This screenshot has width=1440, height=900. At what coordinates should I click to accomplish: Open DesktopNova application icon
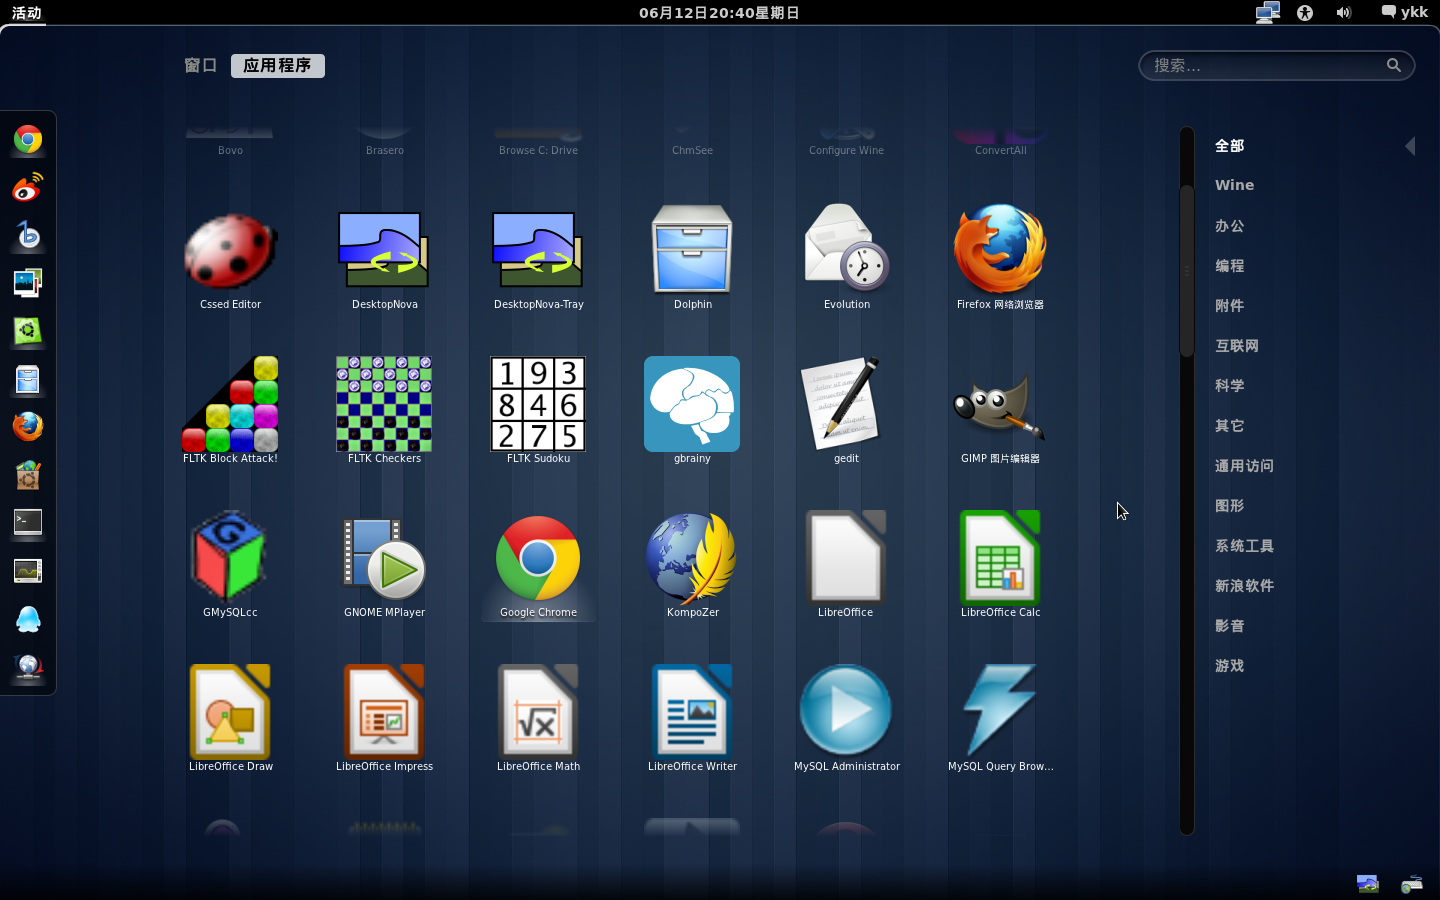click(x=384, y=250)
